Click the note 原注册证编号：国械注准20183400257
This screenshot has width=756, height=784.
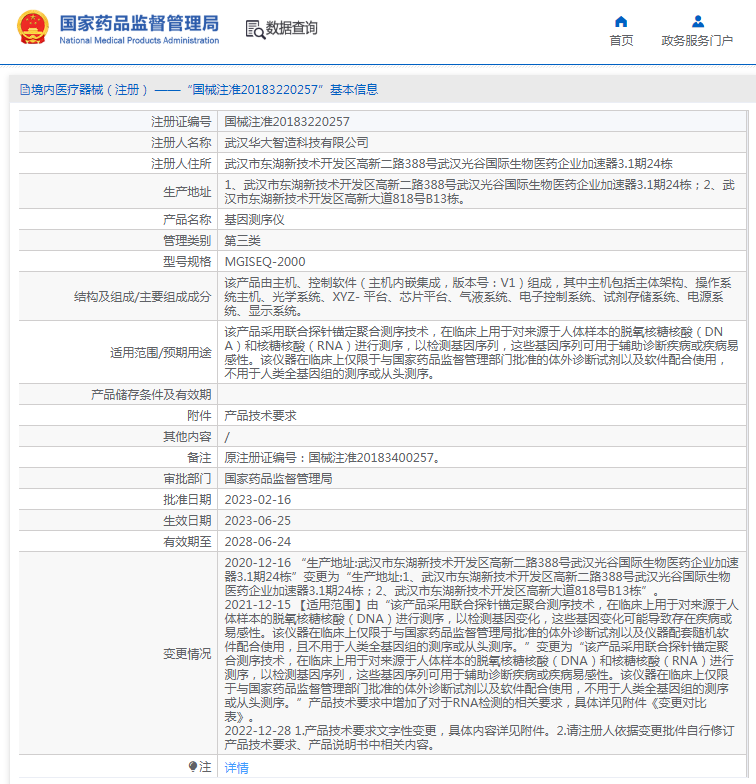click(x=332, y=458)
